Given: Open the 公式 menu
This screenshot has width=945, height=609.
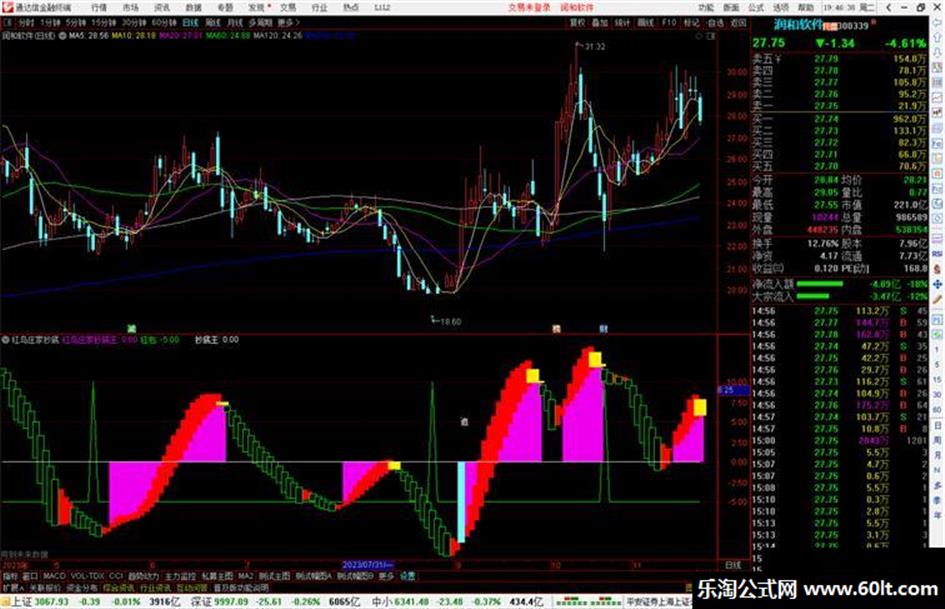Looking at the screenshot, I should click(x=756, y=7).
